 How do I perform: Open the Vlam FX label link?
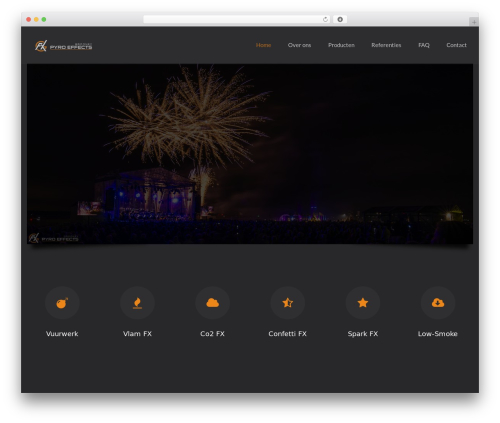(137, 334)
